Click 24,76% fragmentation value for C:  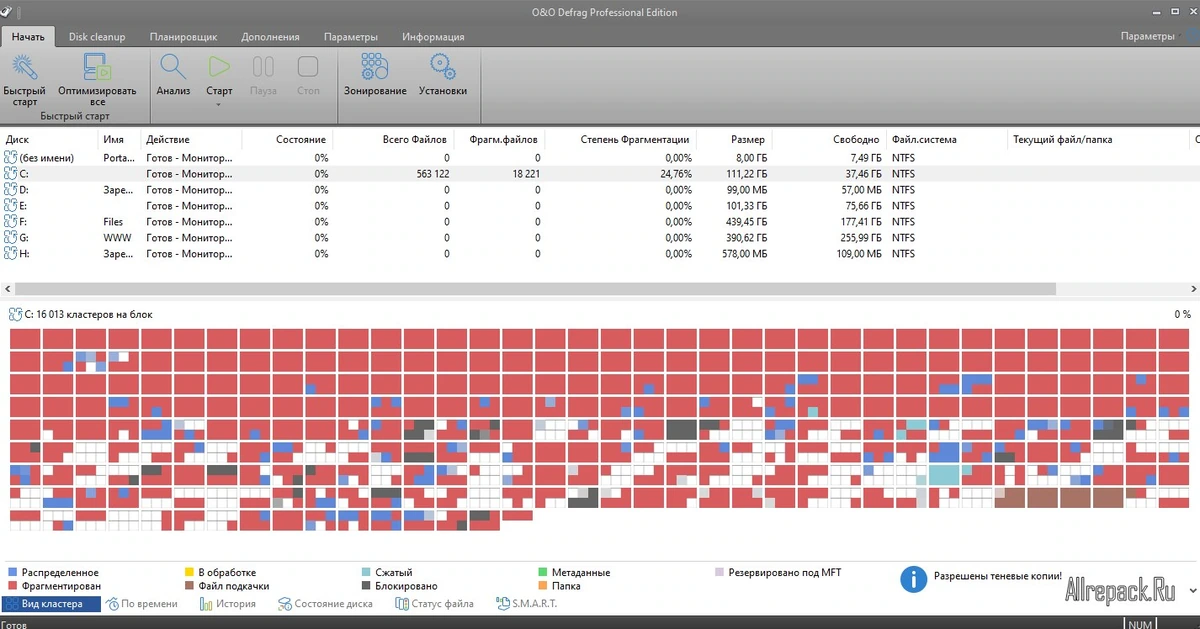676,174
